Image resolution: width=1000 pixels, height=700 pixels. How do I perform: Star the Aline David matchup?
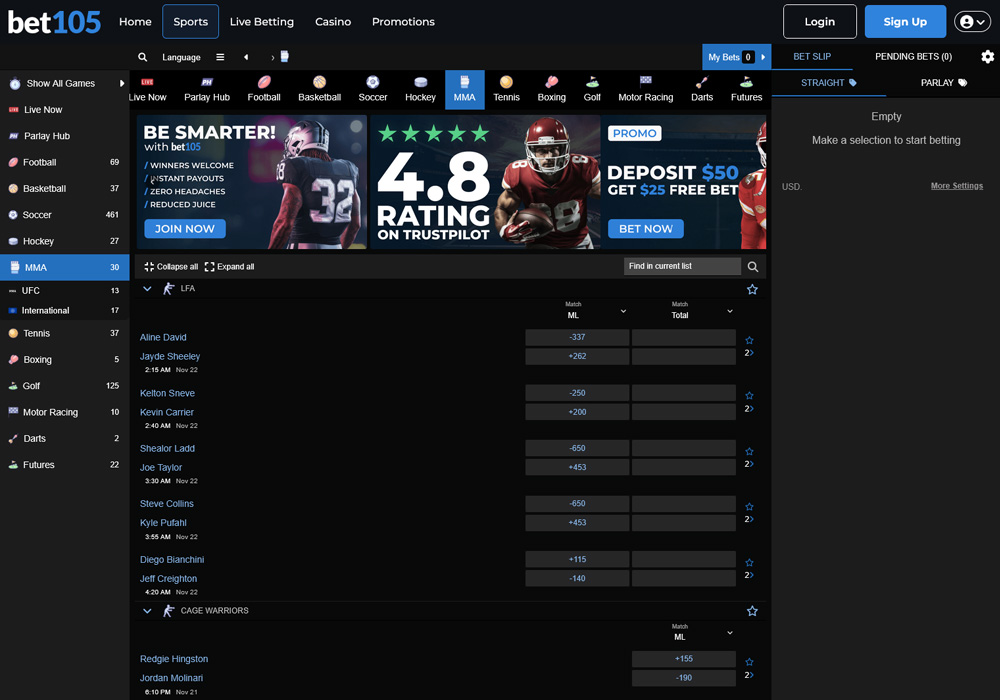click(749, 340)
